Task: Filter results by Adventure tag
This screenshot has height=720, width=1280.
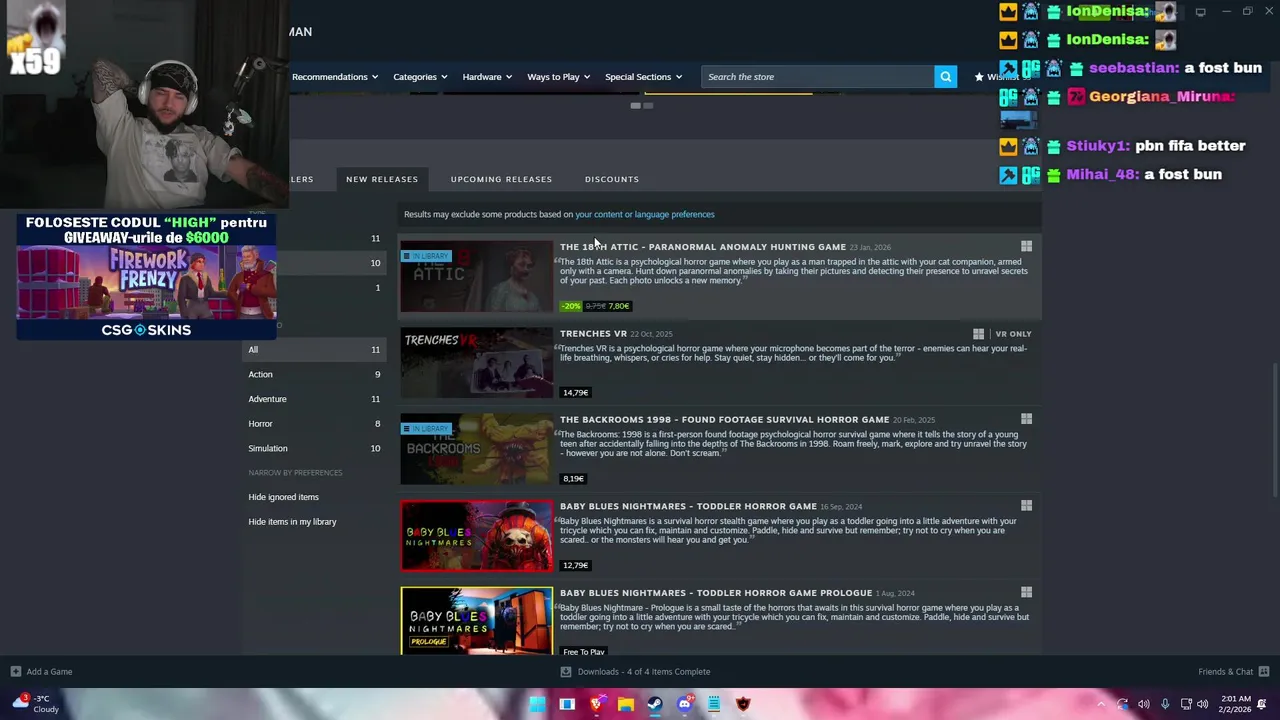Action: click(x=314, y=399)
